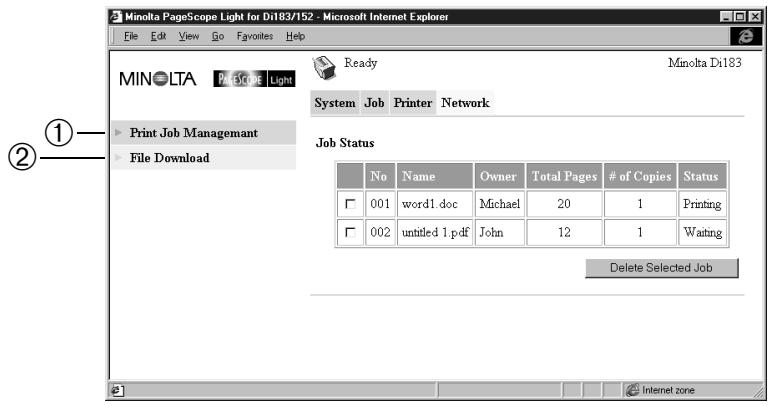Expand the arrow next to File Download
Screen dimensions: 770x406
click(x=118, y=158)
